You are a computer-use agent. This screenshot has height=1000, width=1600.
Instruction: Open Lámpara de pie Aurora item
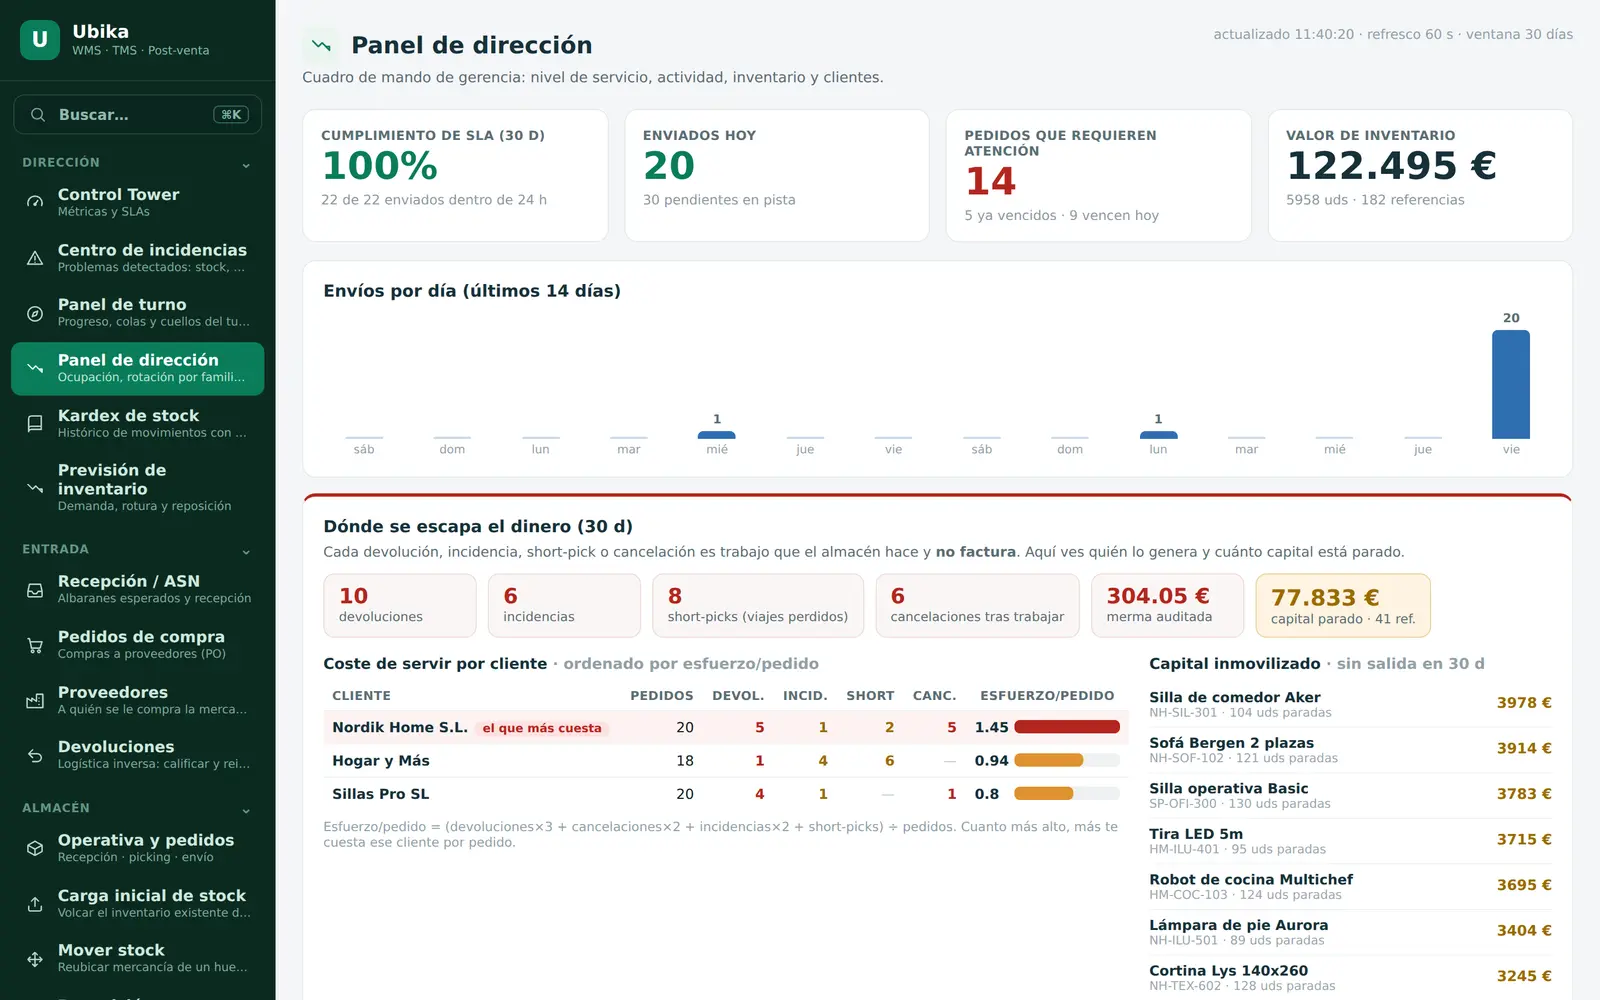1350,932
